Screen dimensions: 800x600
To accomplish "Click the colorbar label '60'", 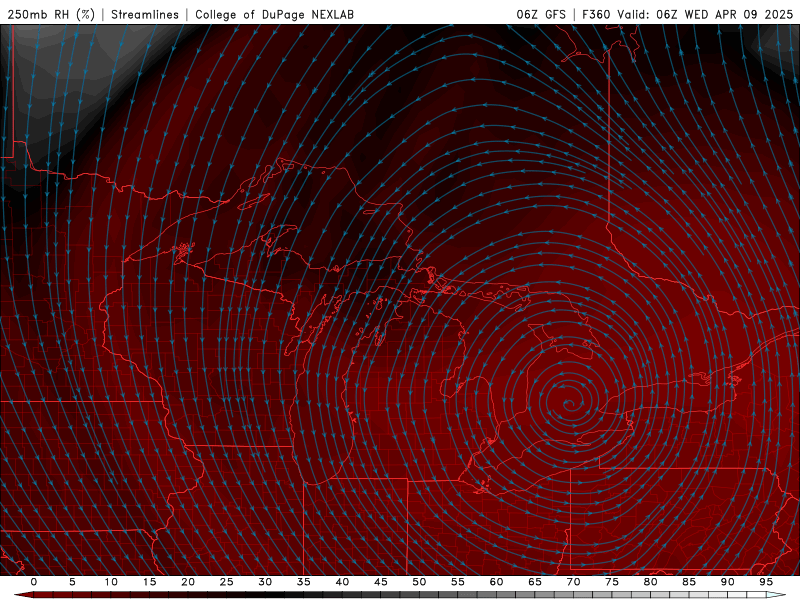I will click(x=496, y=582).
